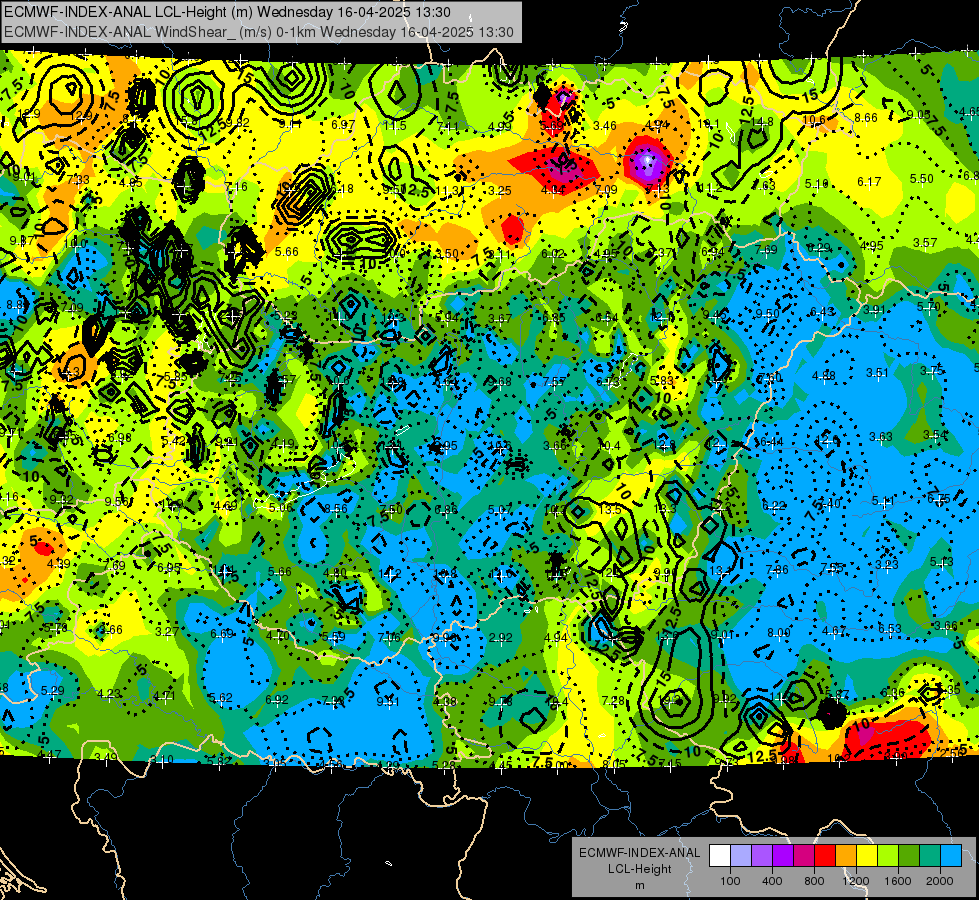Click wind shear value 6.92 on map
This screenshot has height=900, width=979.
tap(277, 700)
